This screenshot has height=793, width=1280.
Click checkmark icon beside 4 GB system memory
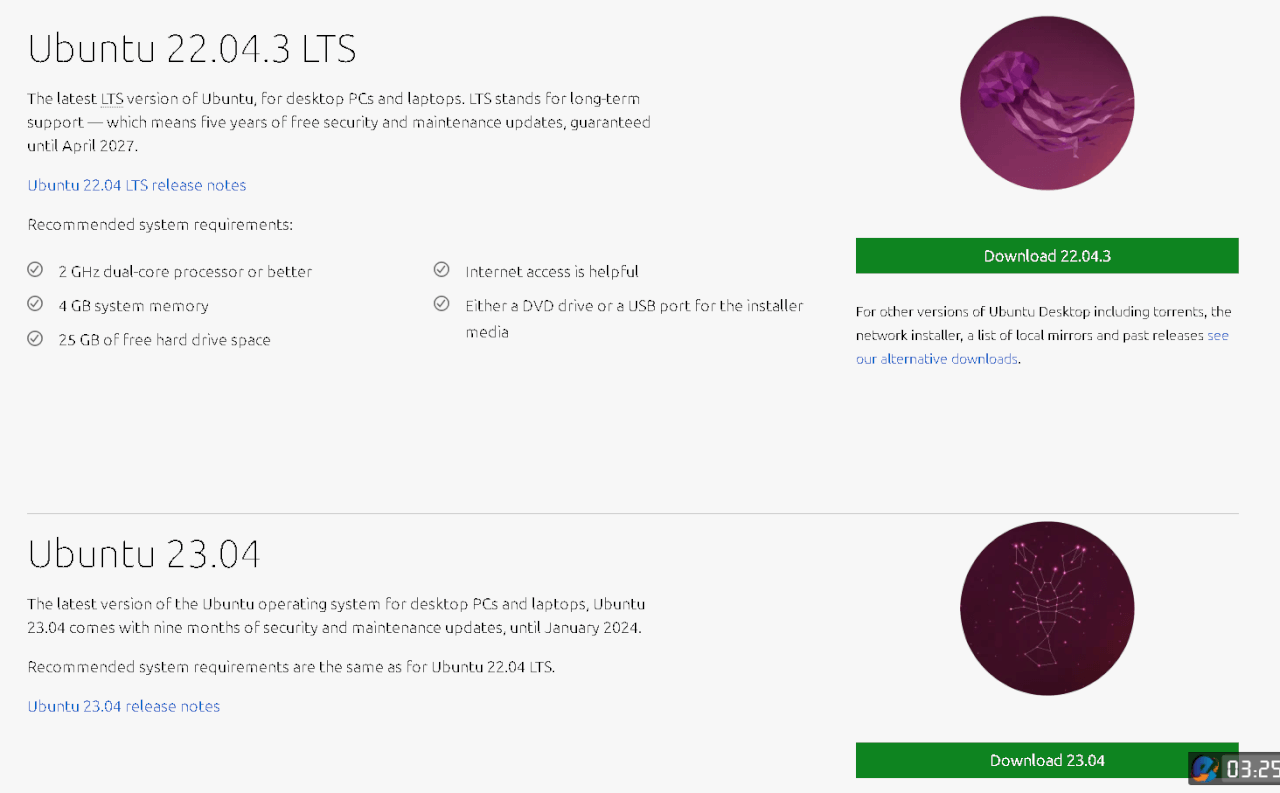coord(35,304)
